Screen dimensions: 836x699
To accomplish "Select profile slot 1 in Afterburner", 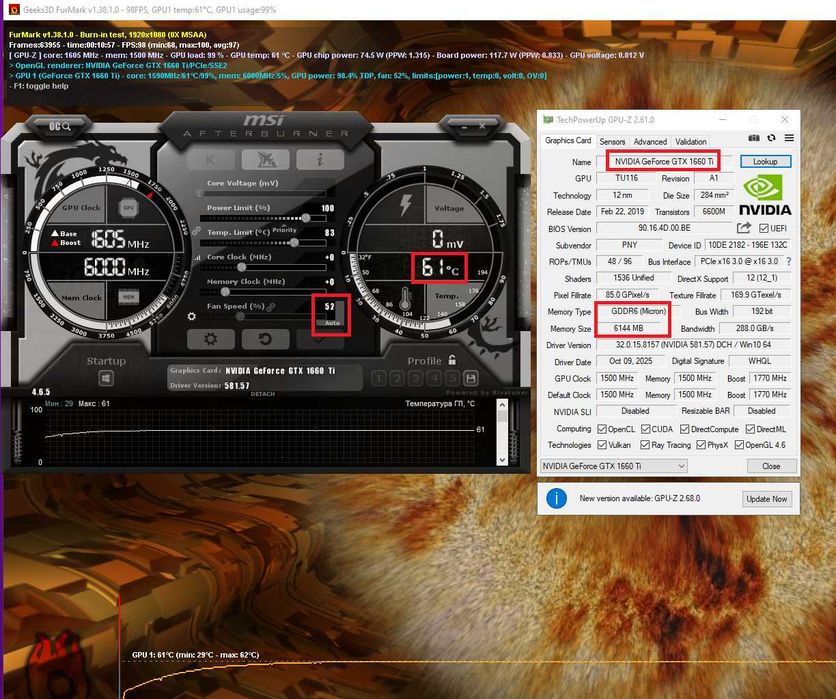I will [378, 379].
